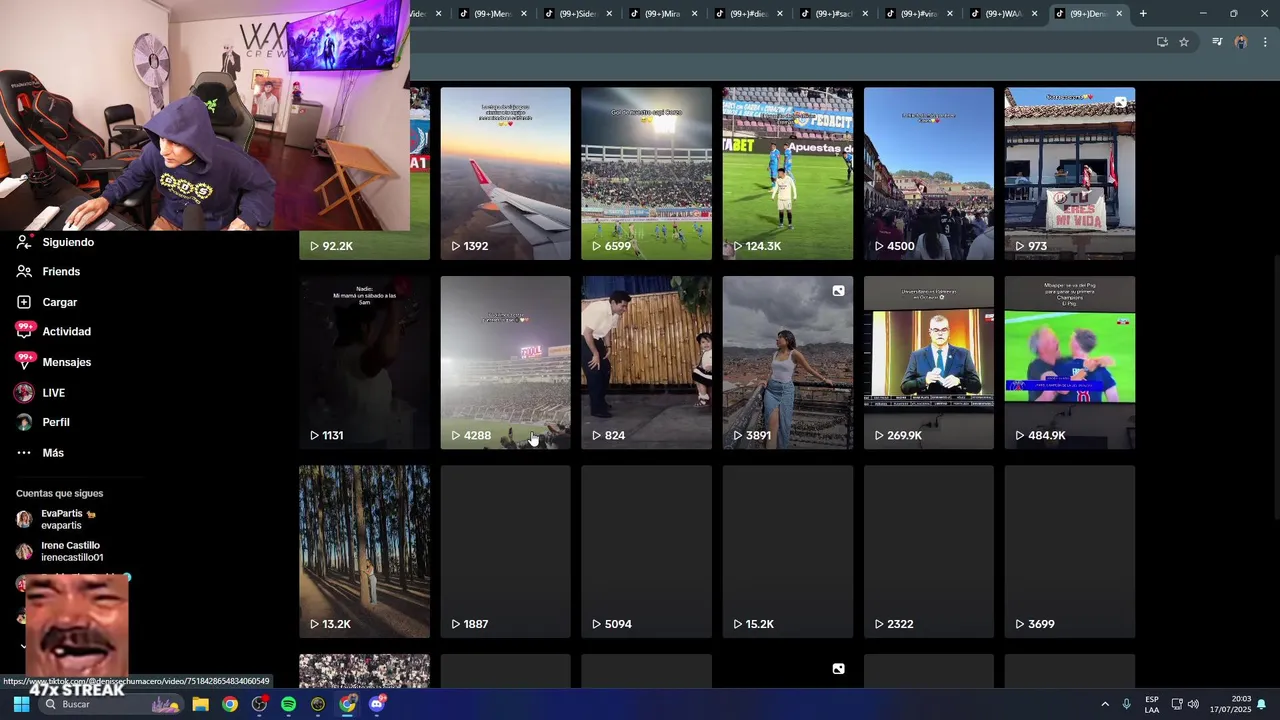
Task: Click the Windows Start button
Action: [21, 704]
